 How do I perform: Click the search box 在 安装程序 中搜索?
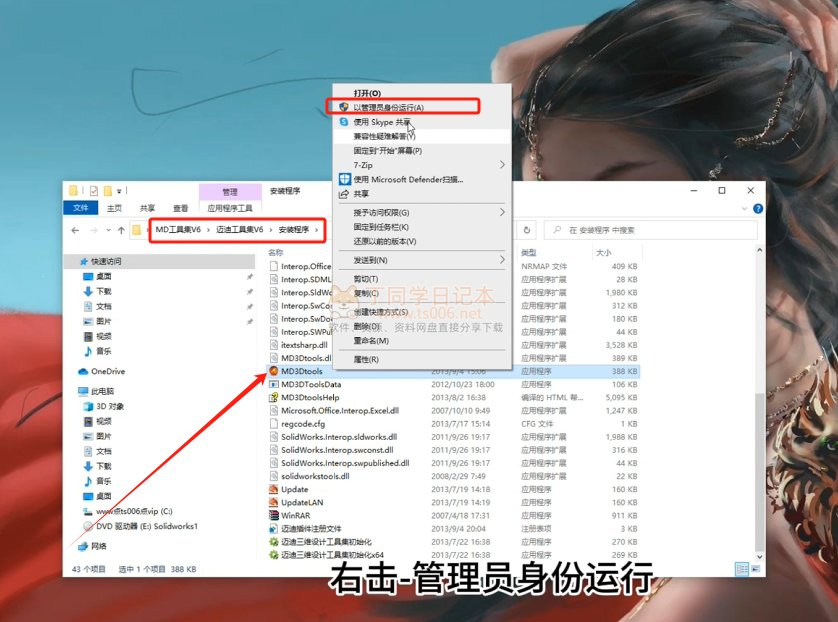650,230
